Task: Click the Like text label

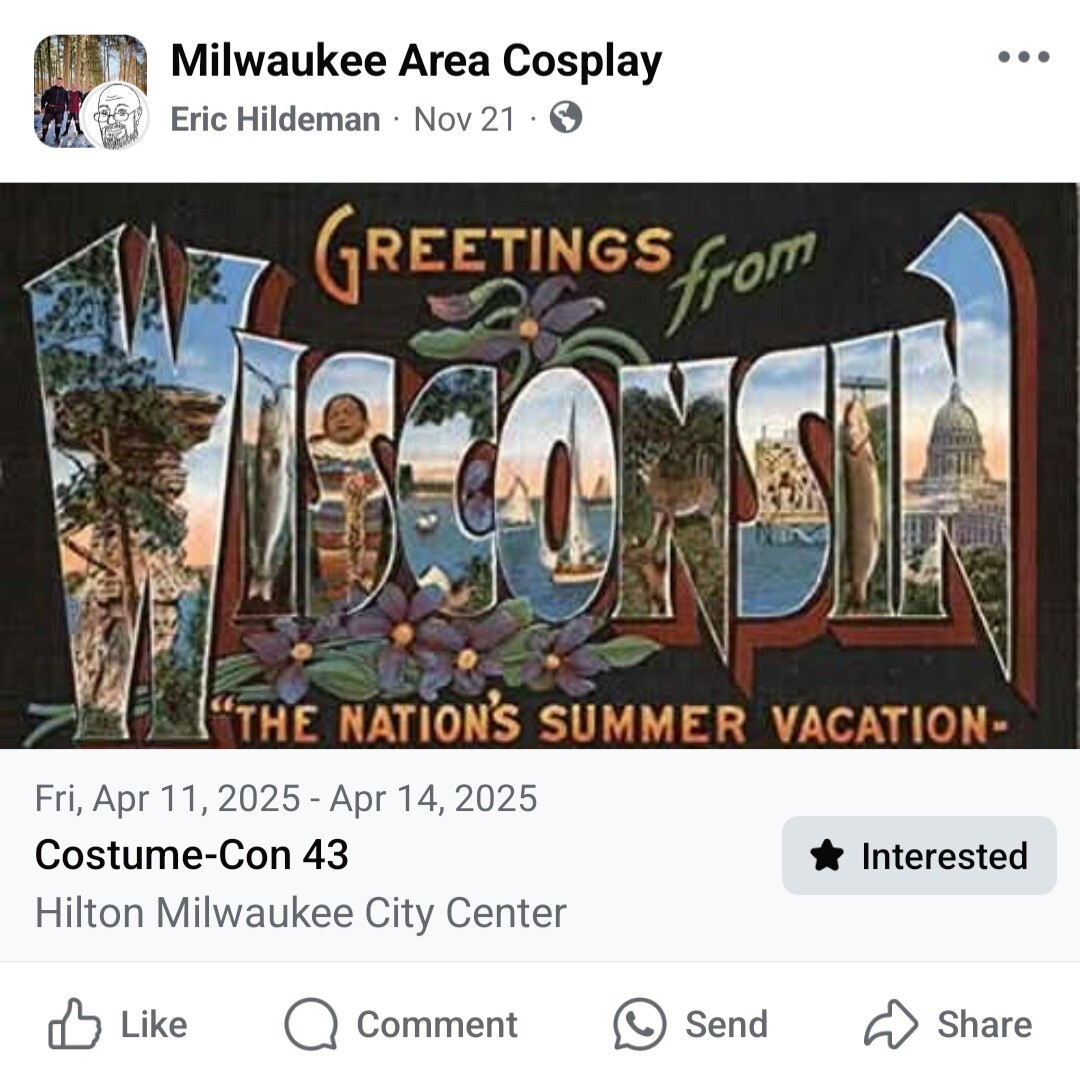Action: [154, 1025]
